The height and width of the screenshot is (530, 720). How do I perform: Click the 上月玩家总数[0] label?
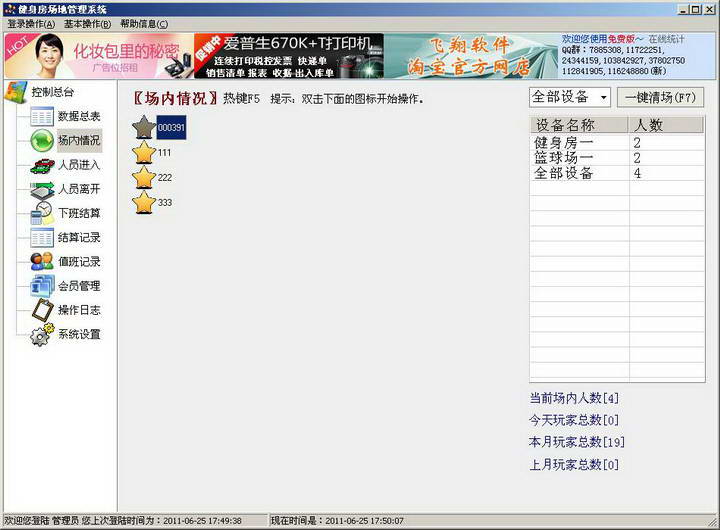[574, 464]
